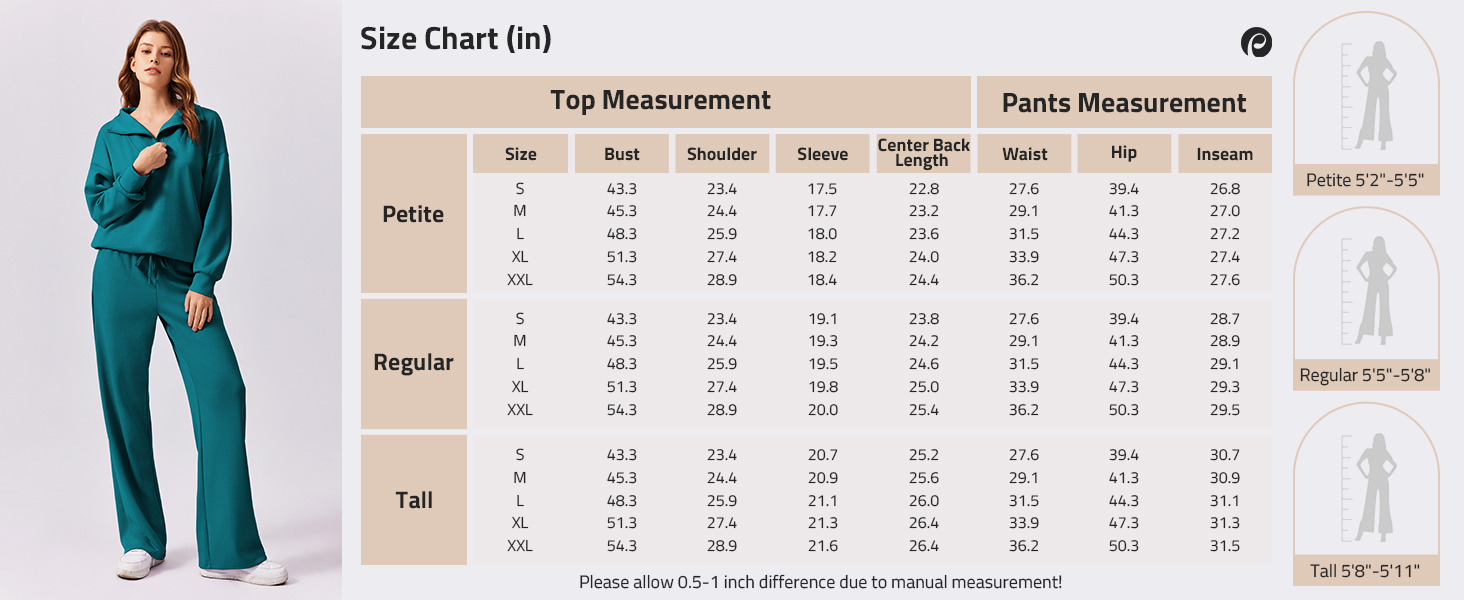This screenshot has width=1464, height=600.
Task: Click the brand logo icon
Action: point(1256,42)
